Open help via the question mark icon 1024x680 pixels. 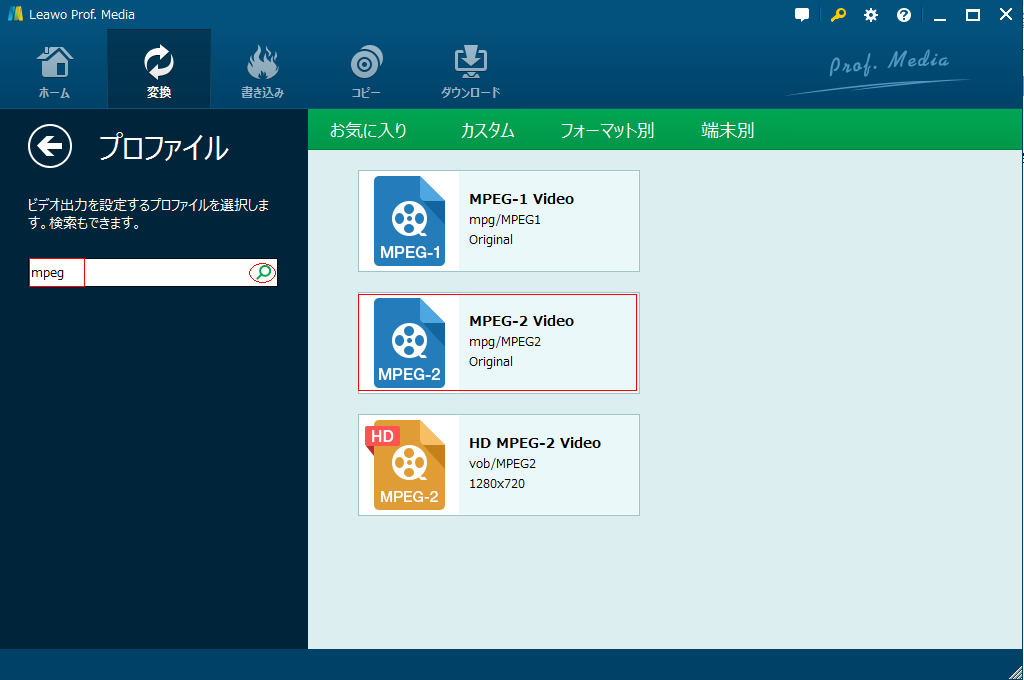(x=904, y=15)
